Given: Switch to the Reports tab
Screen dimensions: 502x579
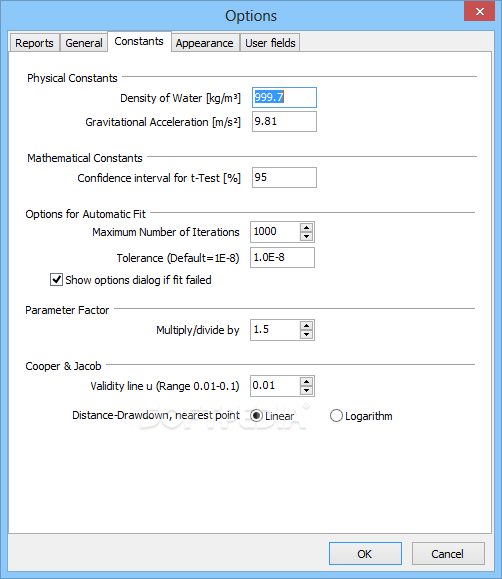Looking at the screenshot, I should (x=34, y=43).
